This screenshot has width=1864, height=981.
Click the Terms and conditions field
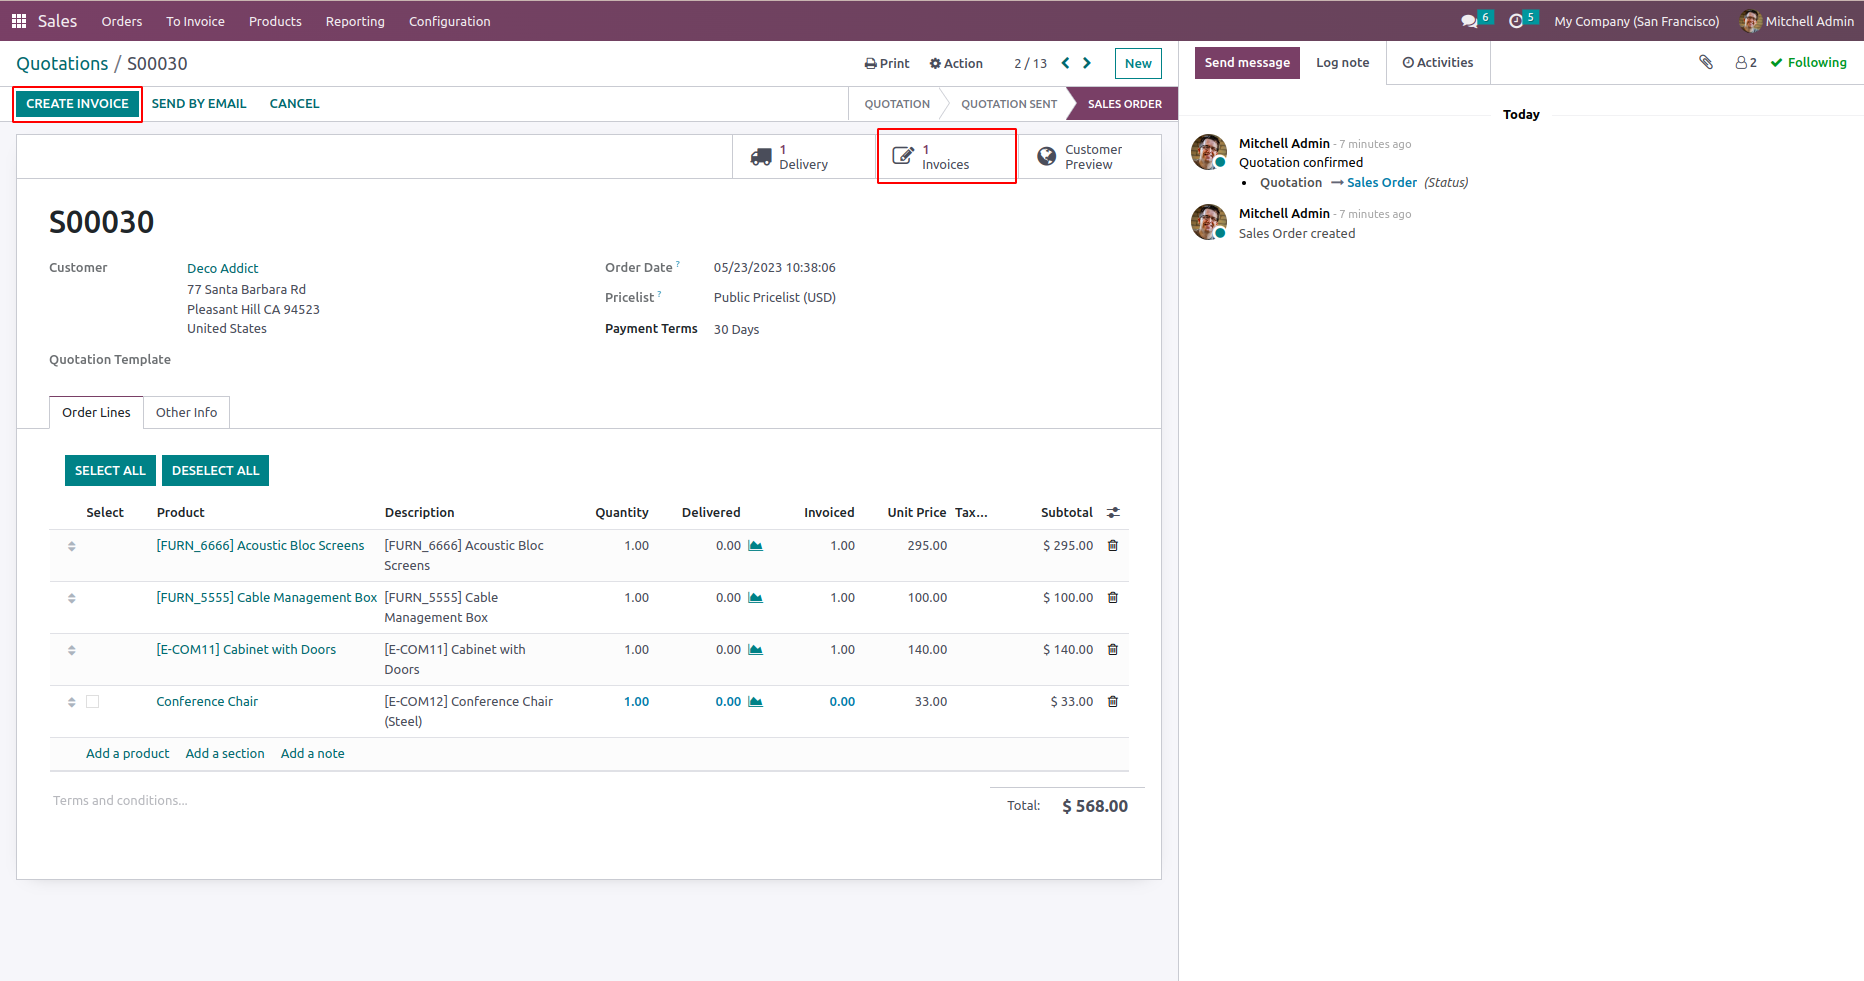[x=120, y=801]
